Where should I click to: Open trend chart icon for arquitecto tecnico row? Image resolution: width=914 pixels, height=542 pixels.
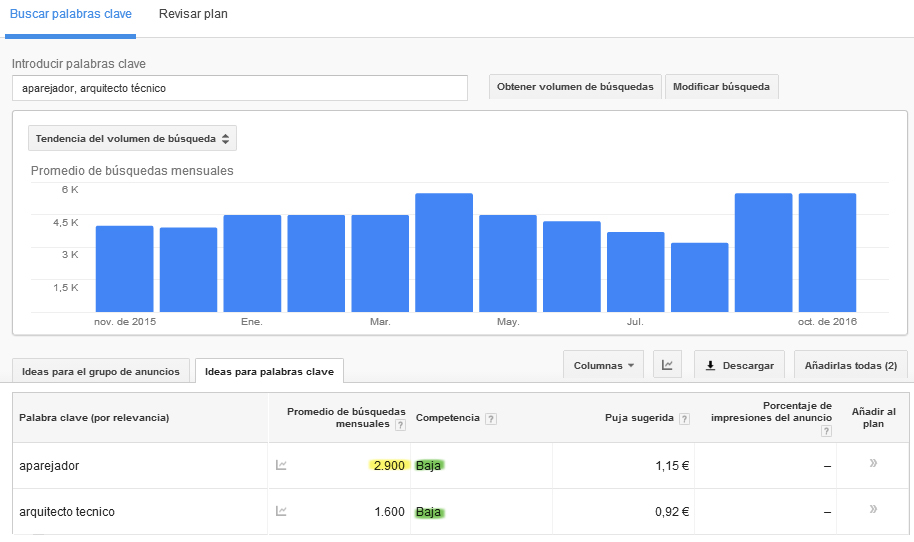point(281,511)
